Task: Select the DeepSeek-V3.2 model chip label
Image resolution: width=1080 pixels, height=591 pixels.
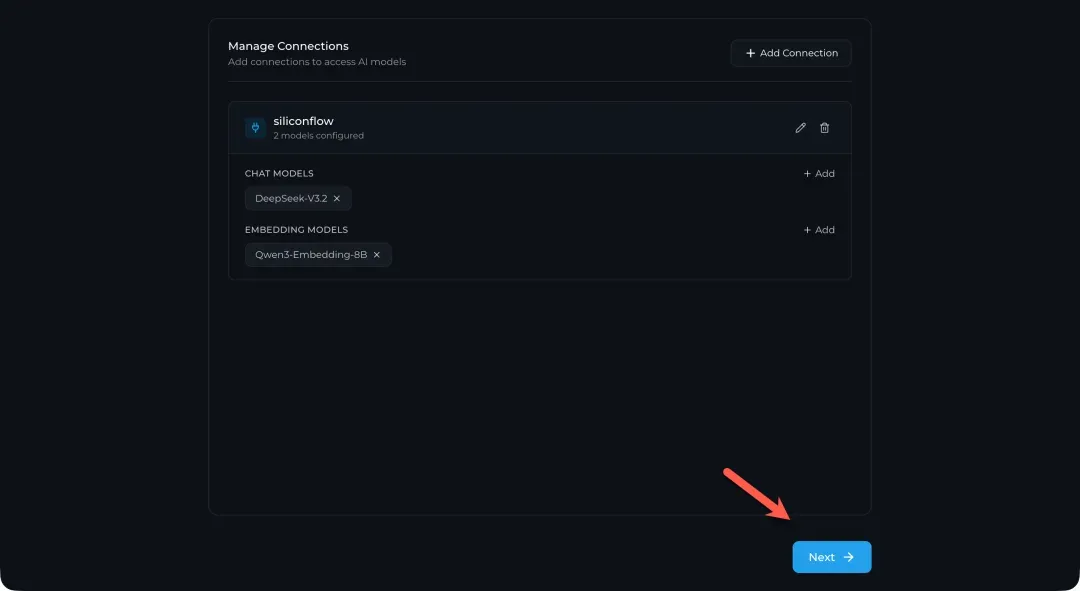Action: coord(290,199)
